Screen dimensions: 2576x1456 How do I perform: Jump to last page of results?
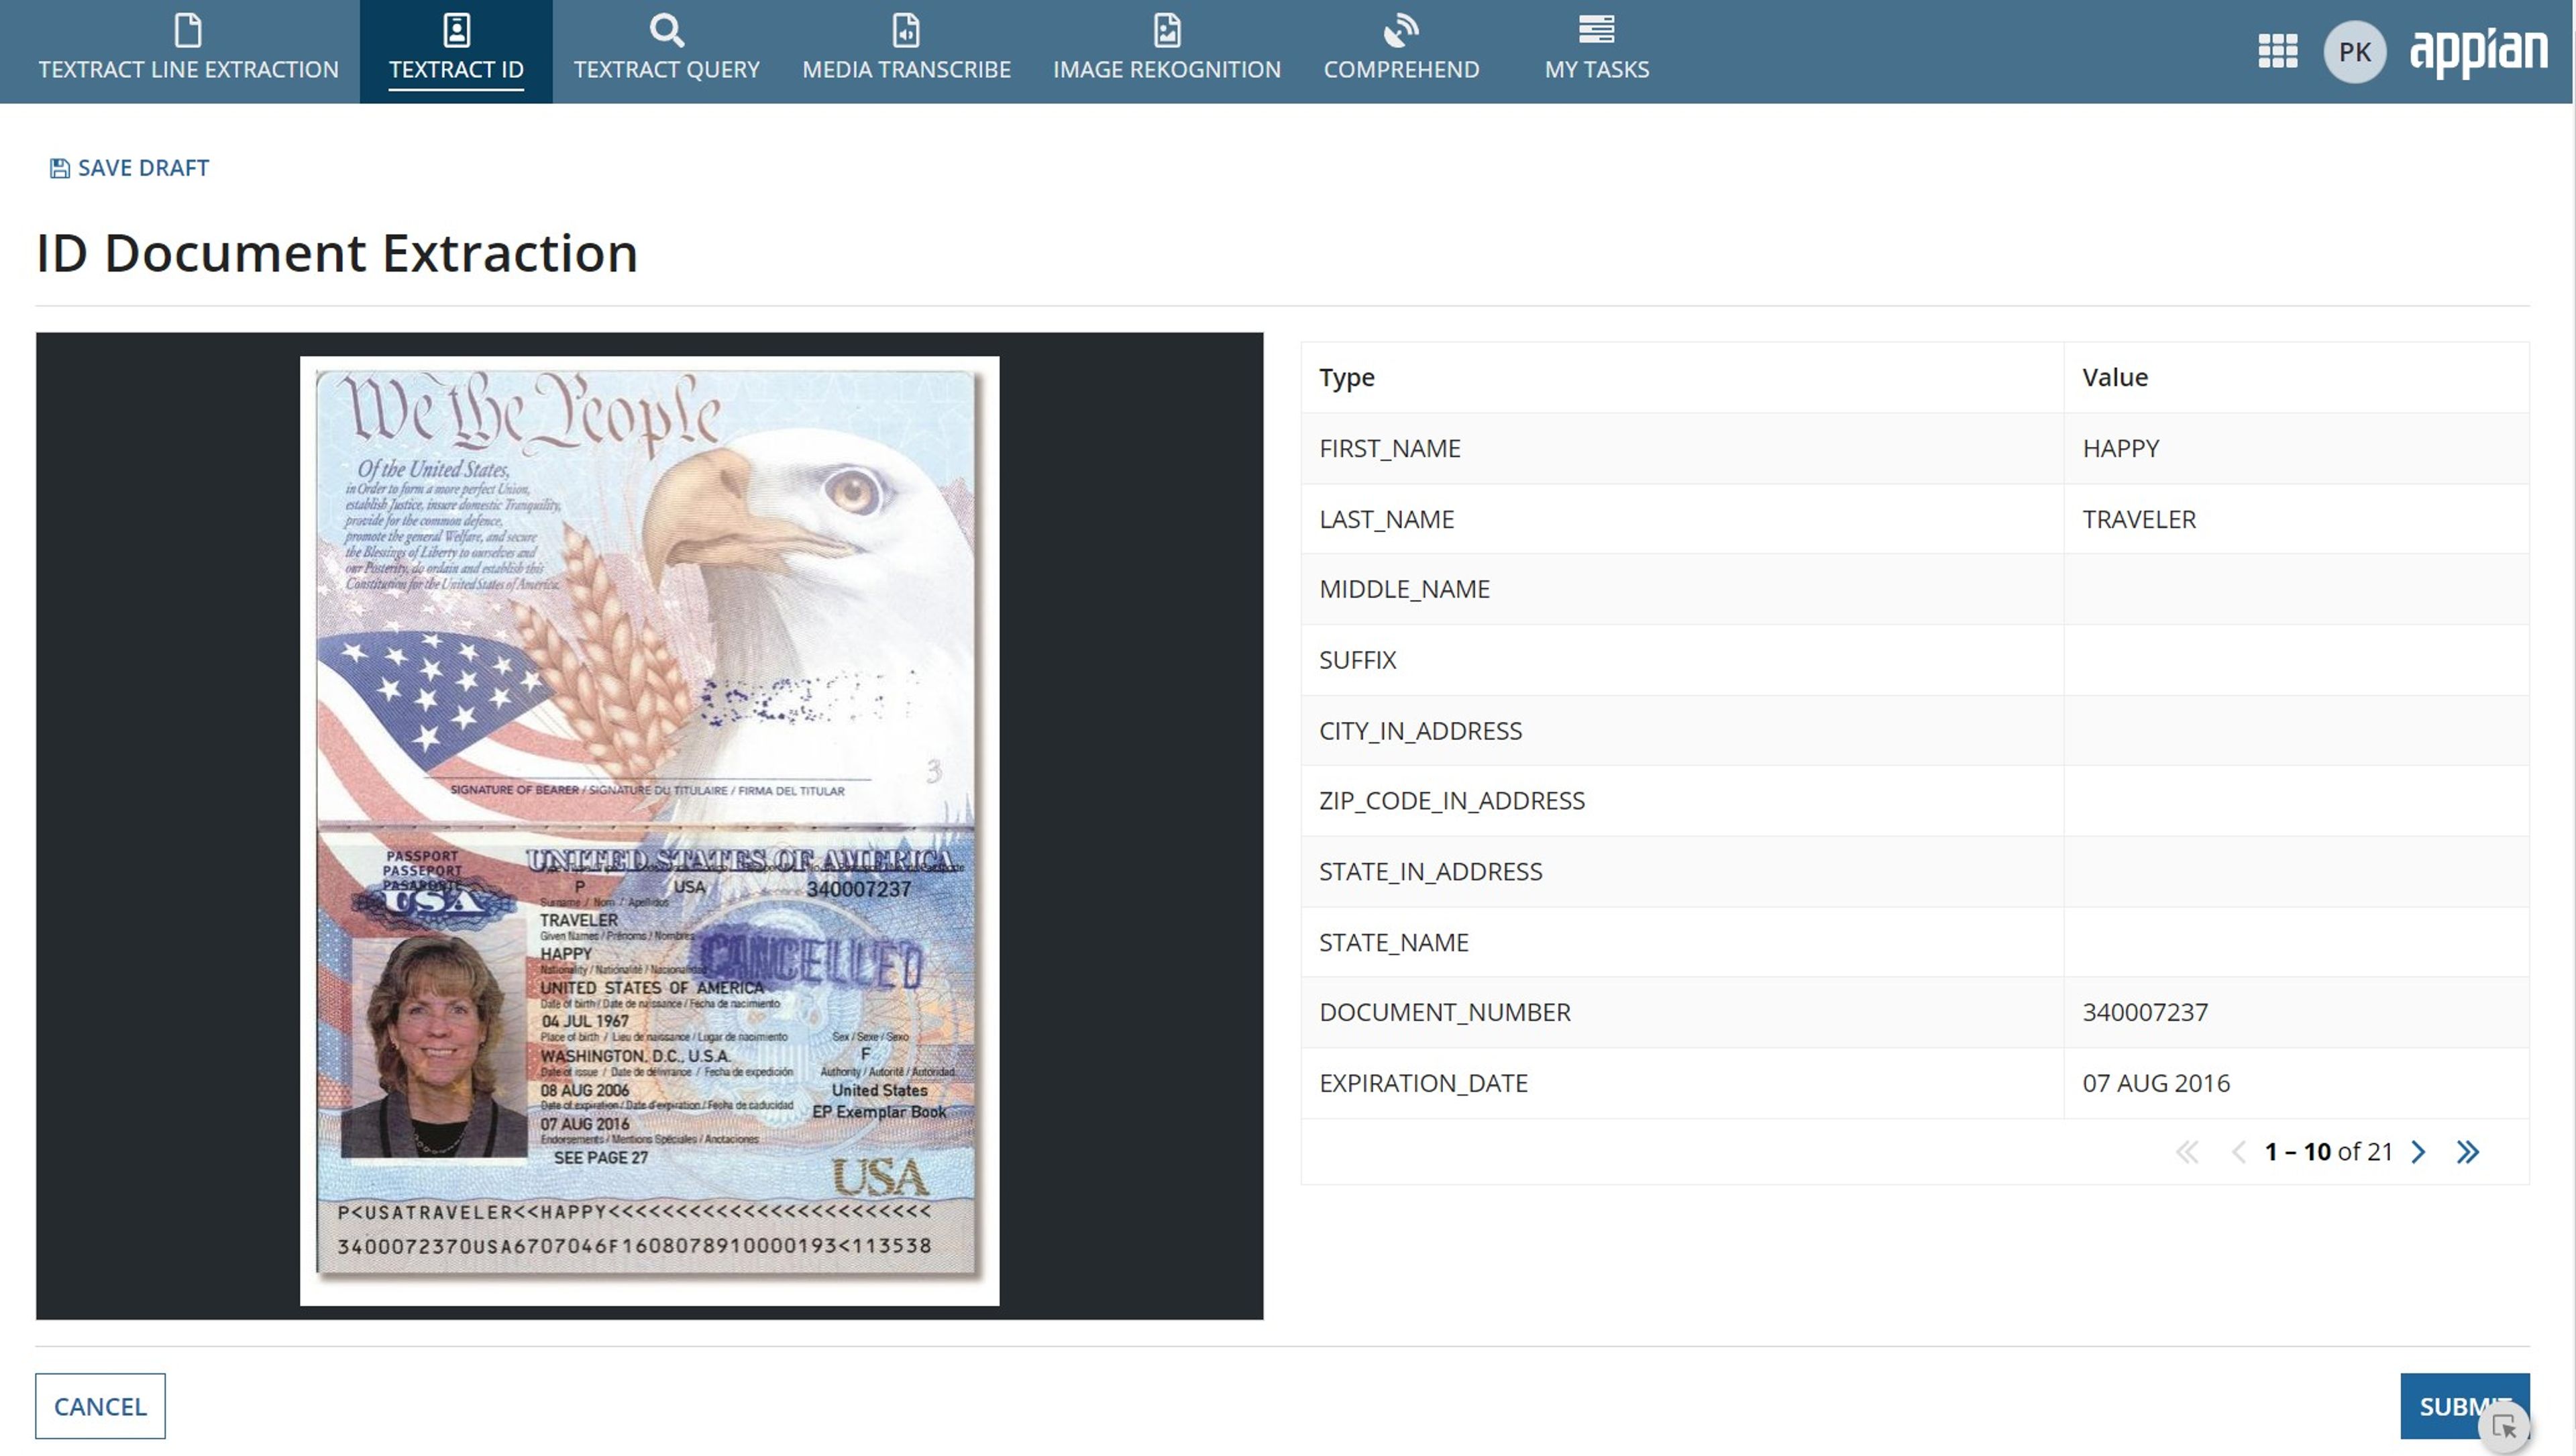click(x=2468, y=1152)
